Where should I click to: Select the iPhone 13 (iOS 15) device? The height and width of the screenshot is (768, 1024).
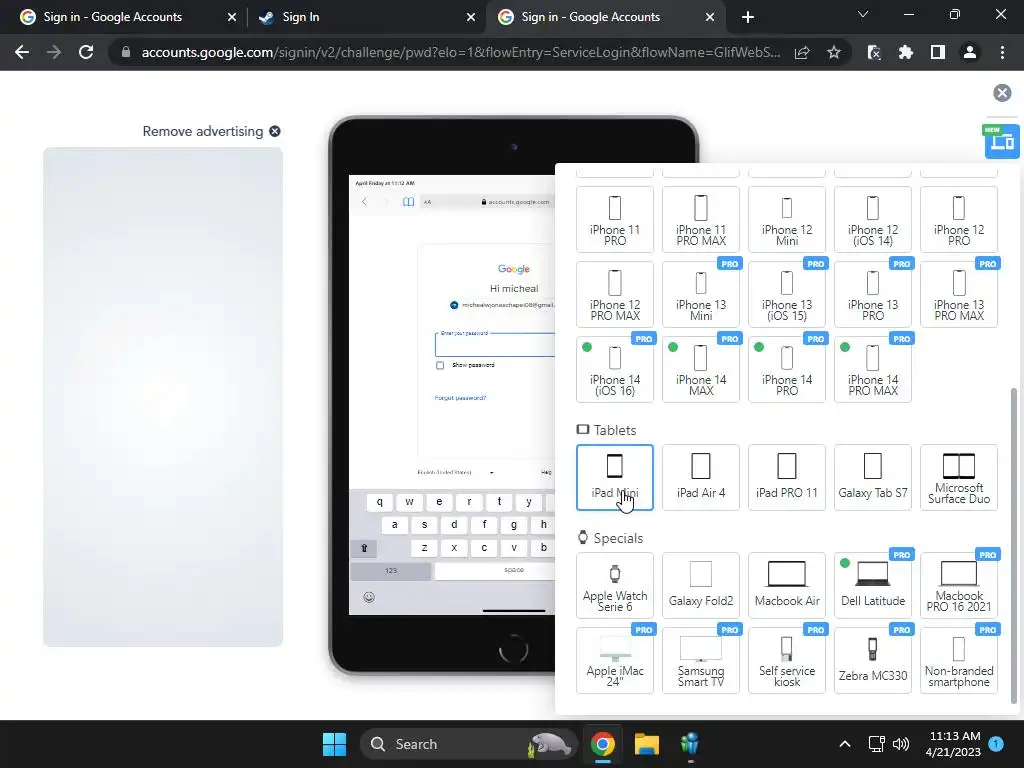[787, 295]
